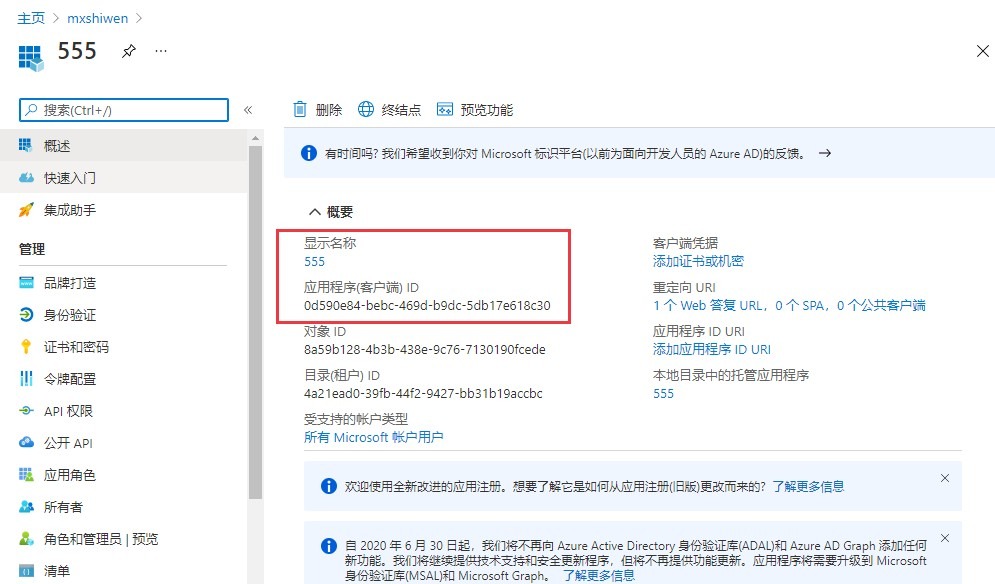The height and width of the screenshot is (584, 995).
Task: Click the API 权限 permissions icon
Action: point(26,411)
